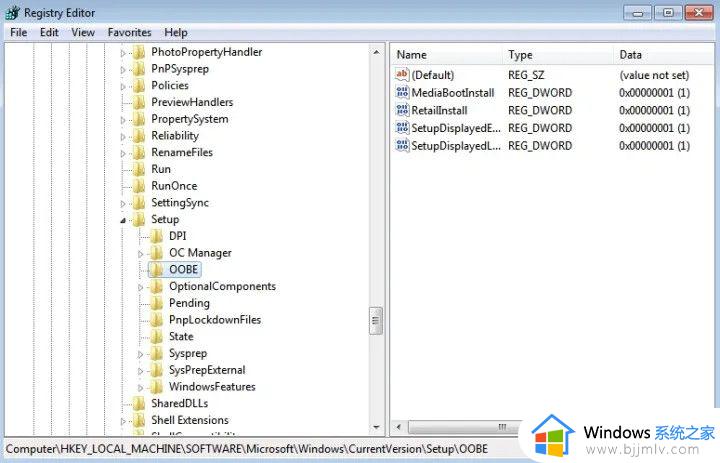Click the SetupDisplayedE... DWORD value icon

(402, 128)
